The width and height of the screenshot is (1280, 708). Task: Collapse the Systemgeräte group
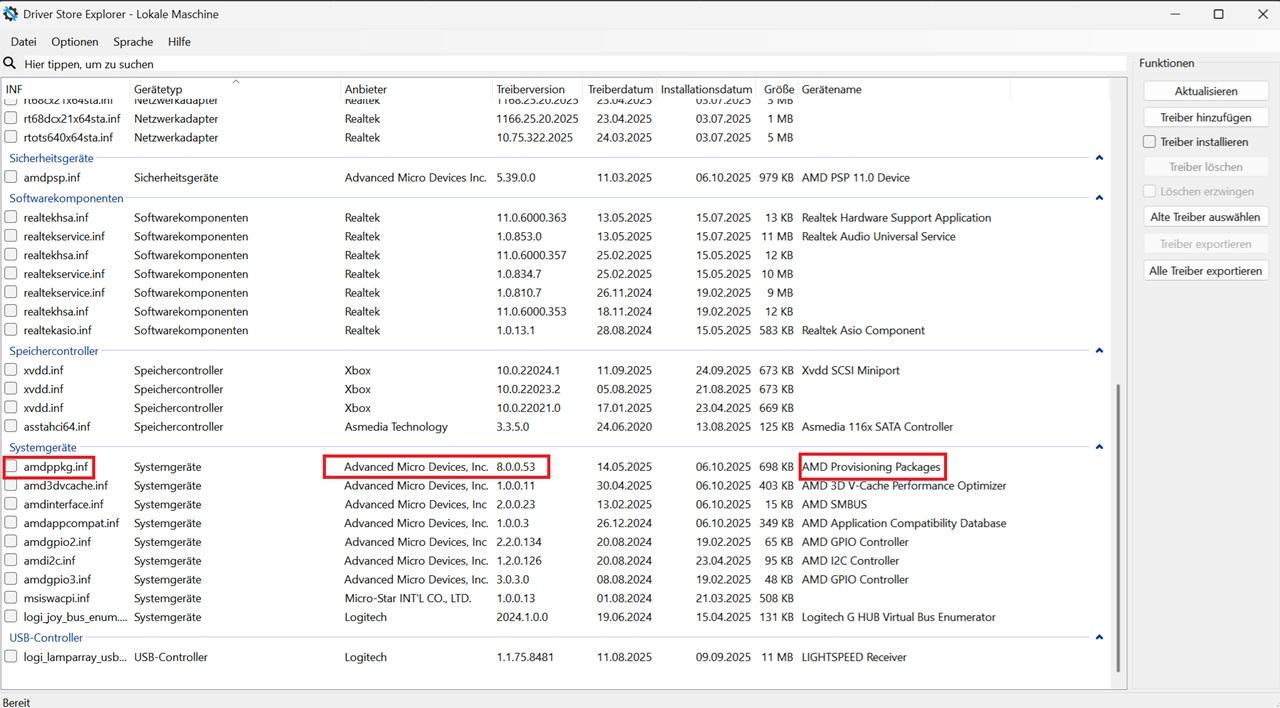[1099, 447]
